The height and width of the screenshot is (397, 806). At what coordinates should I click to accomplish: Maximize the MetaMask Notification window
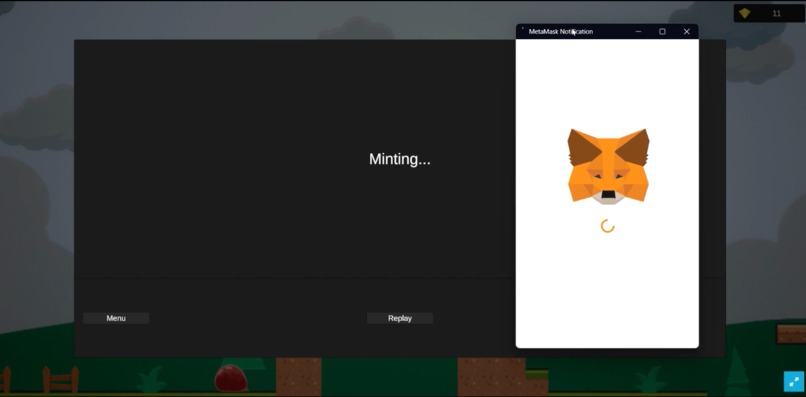pos(663,31)
